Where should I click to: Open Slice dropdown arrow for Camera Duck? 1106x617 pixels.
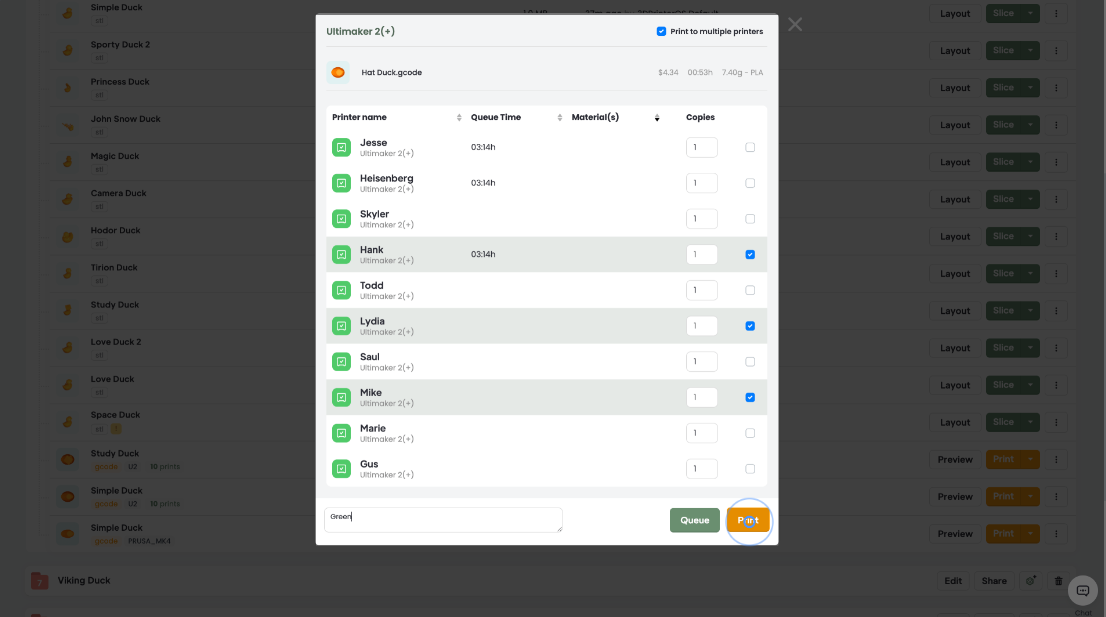tap(1030, 200)
